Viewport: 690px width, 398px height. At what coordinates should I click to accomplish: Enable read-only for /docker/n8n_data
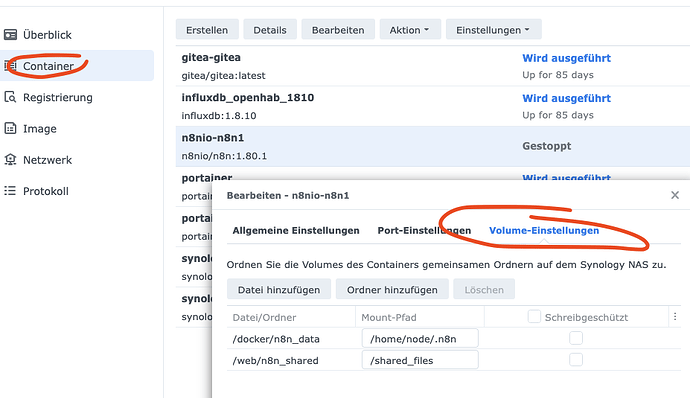click(x=576, y=338)
